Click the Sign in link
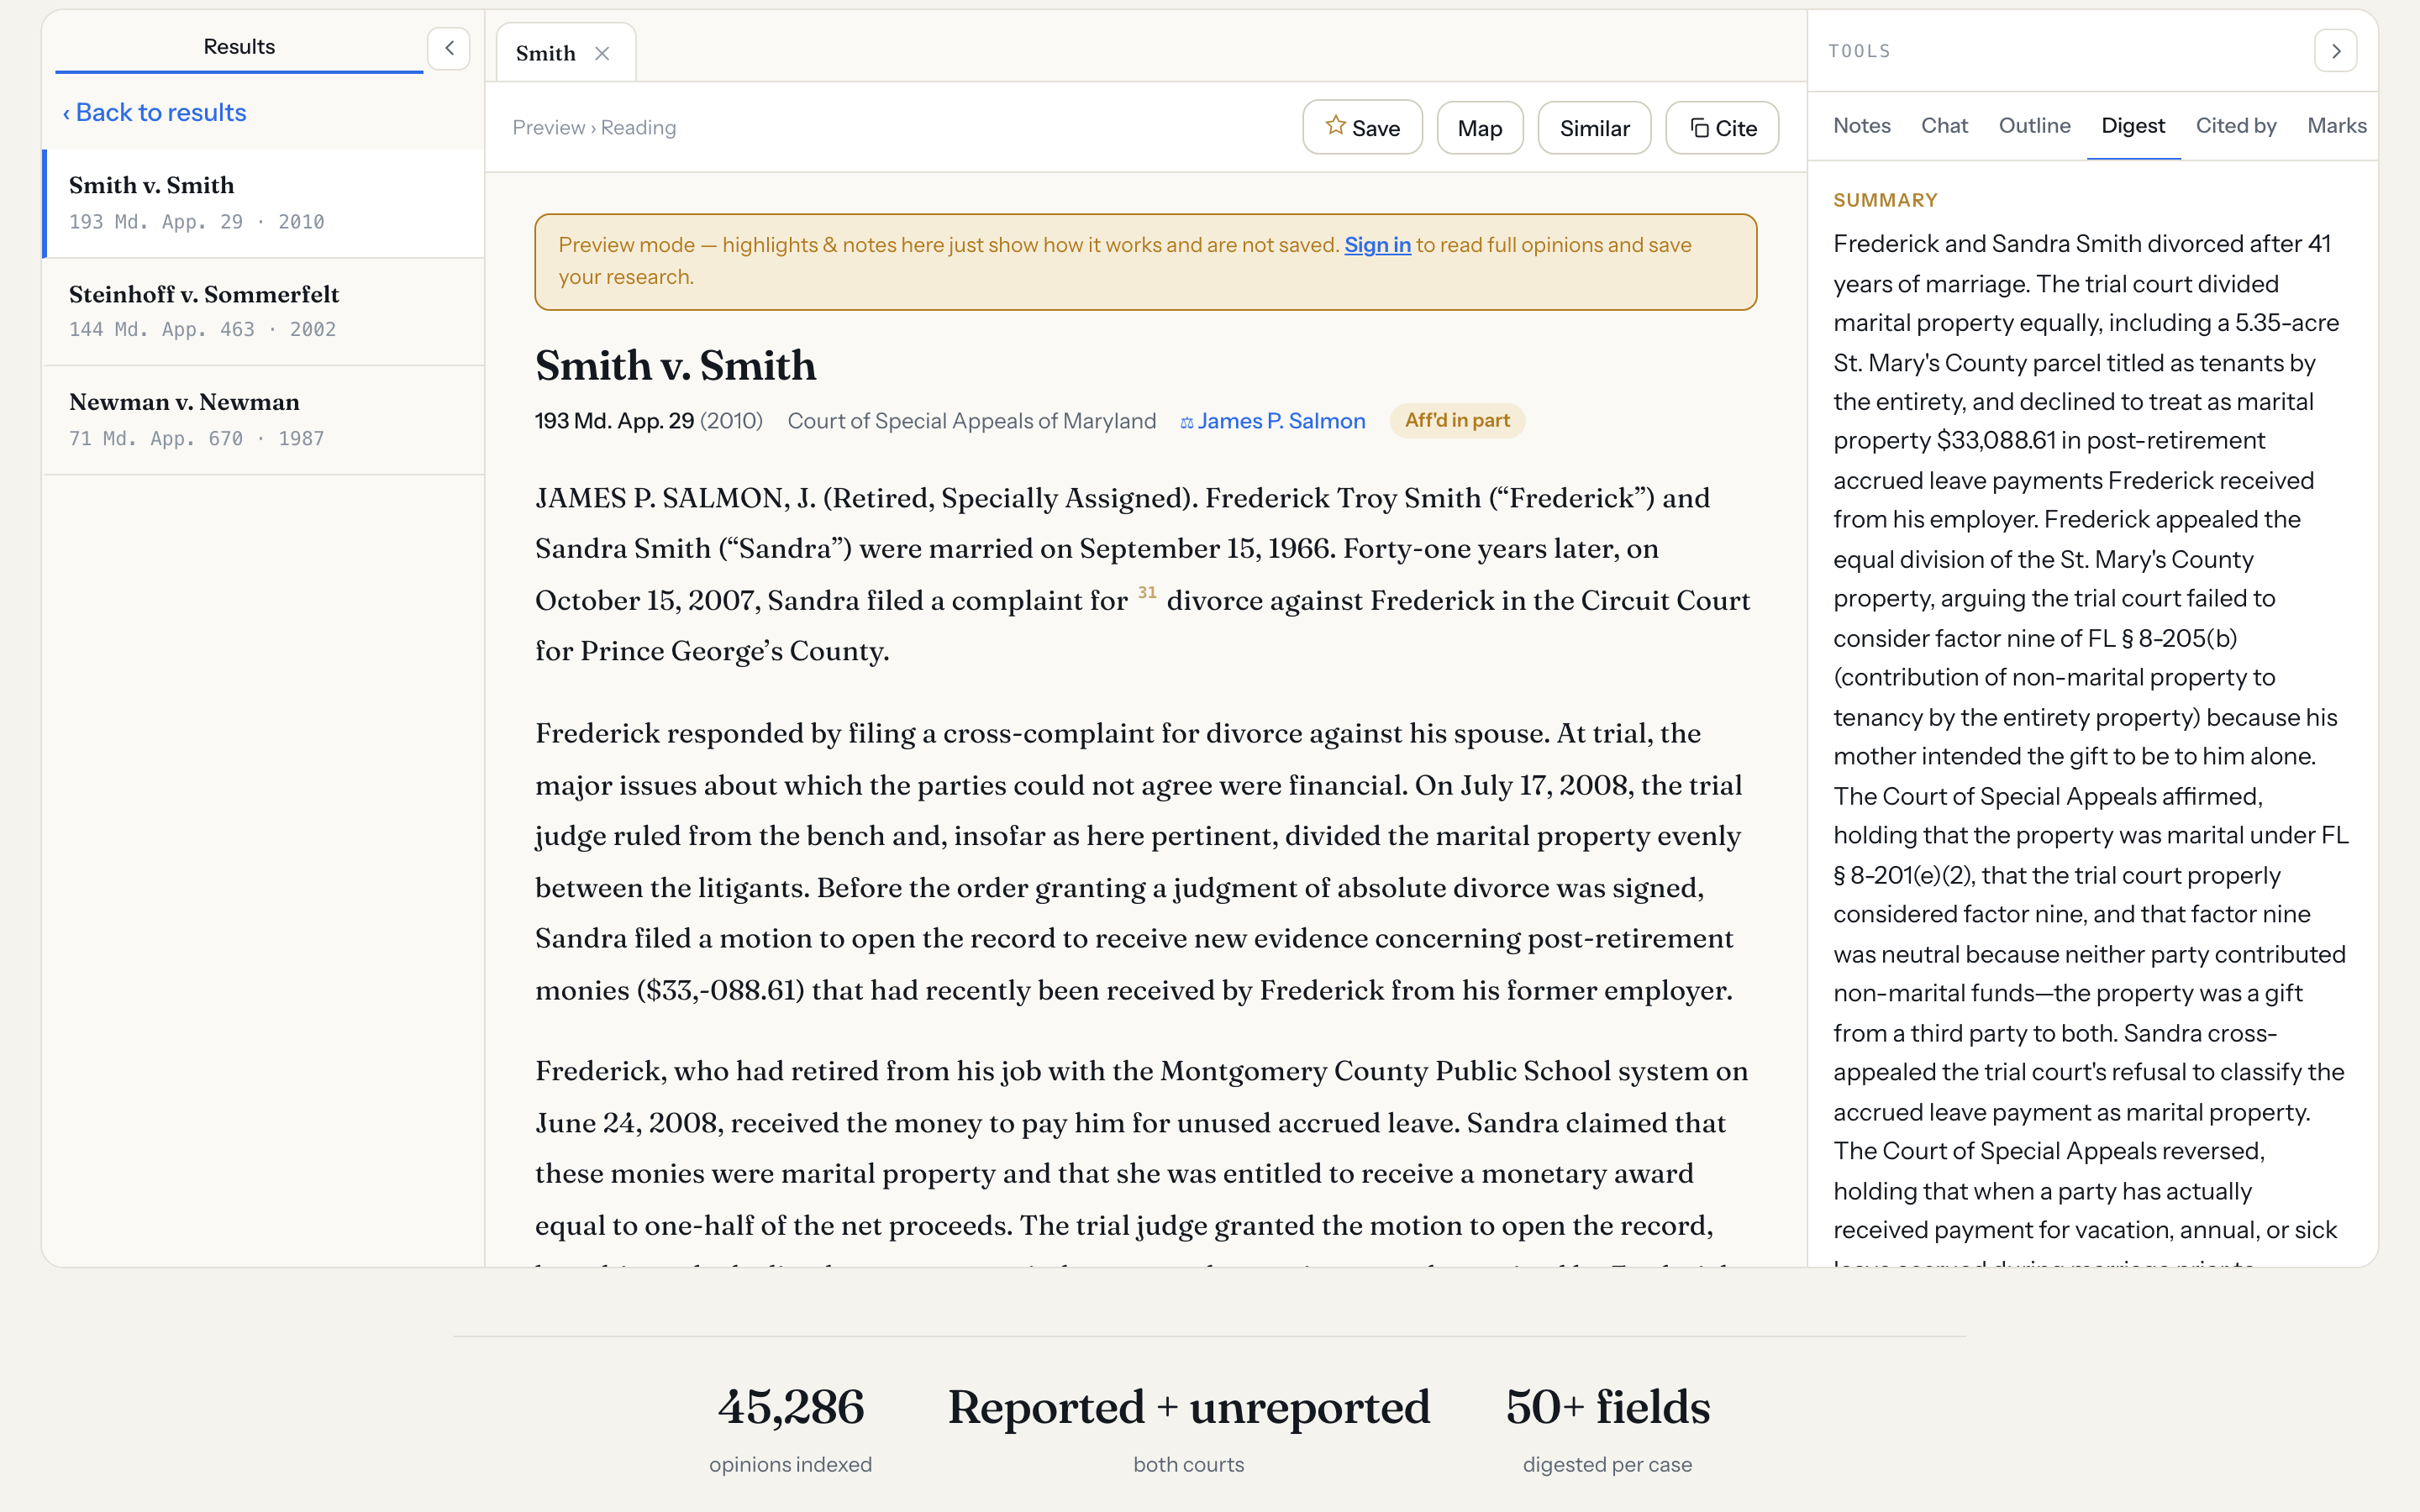Screen dimensions: 2420x1512 1377,245
